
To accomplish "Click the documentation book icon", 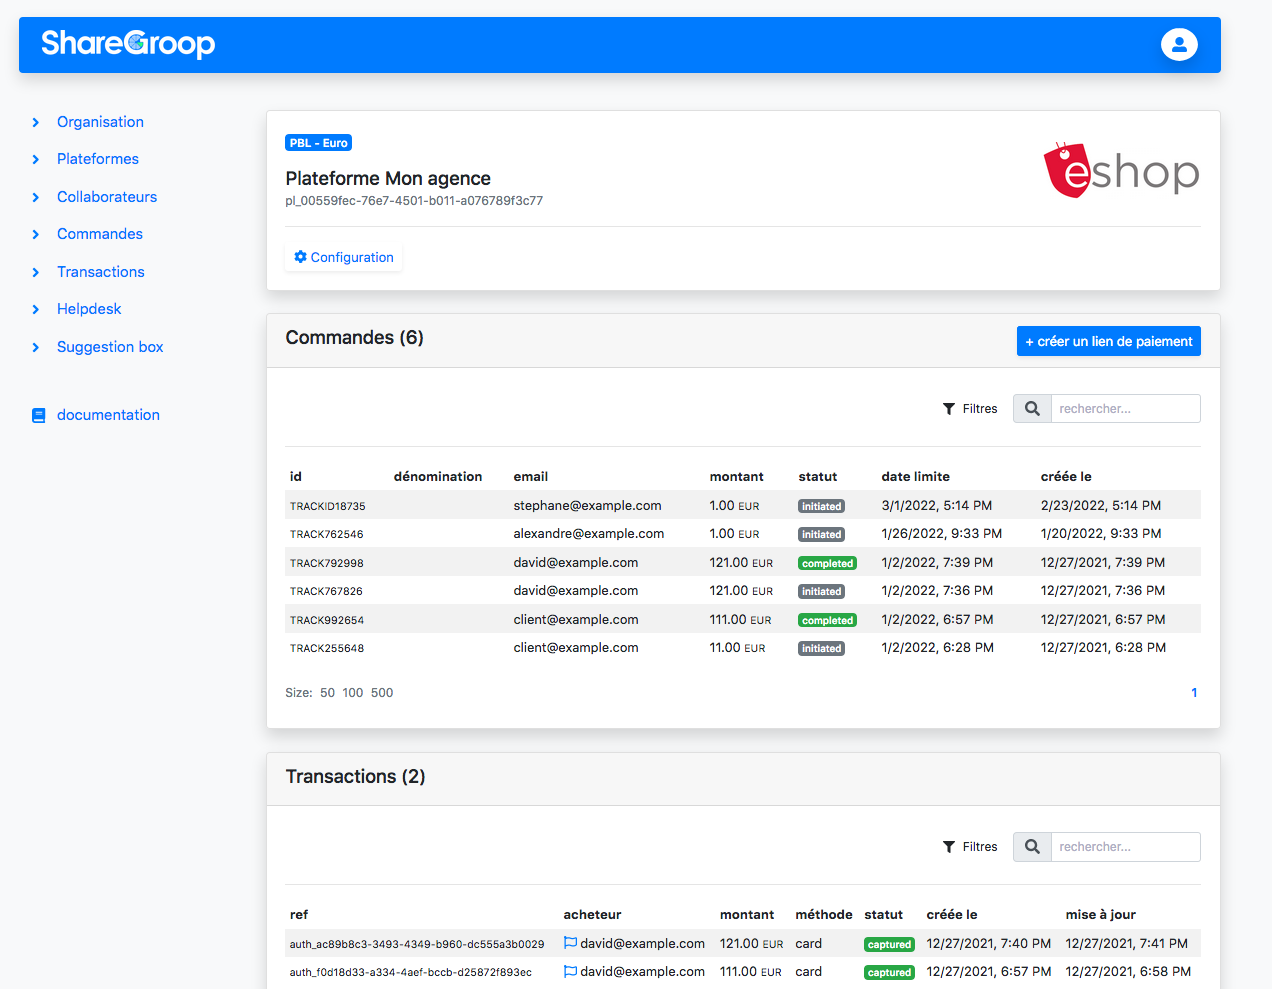I will (x=39, y=415).
